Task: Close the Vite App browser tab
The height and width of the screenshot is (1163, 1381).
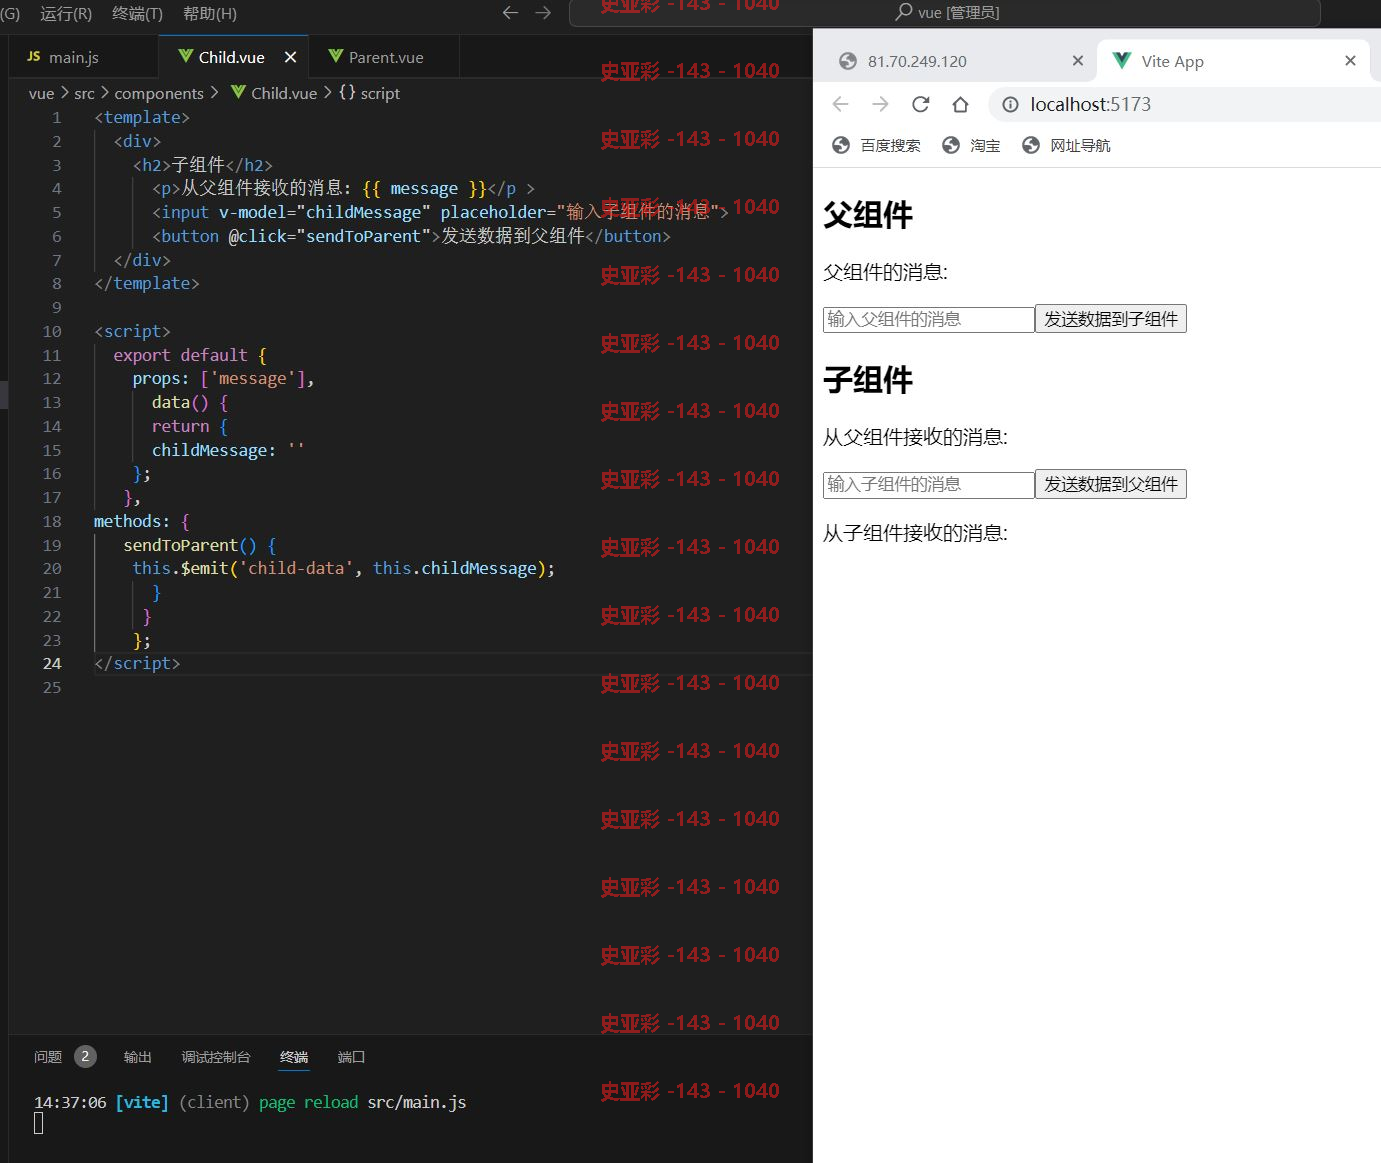Action: click(1350, 61)
